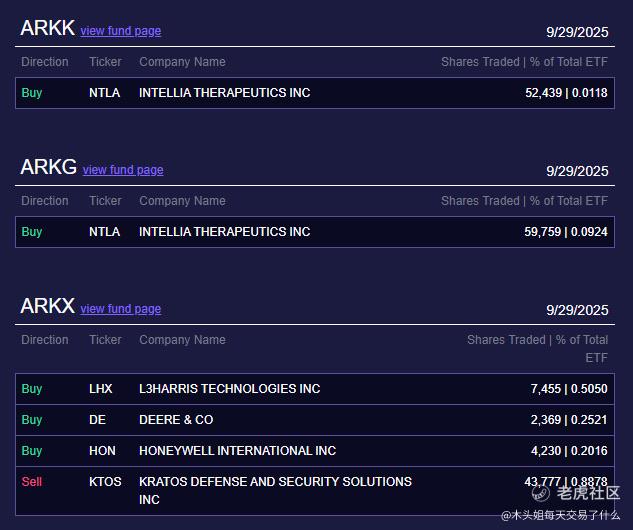Click the Direction column header under ARKK
This screenshot has width=633, height=530.
click(45, 62)
